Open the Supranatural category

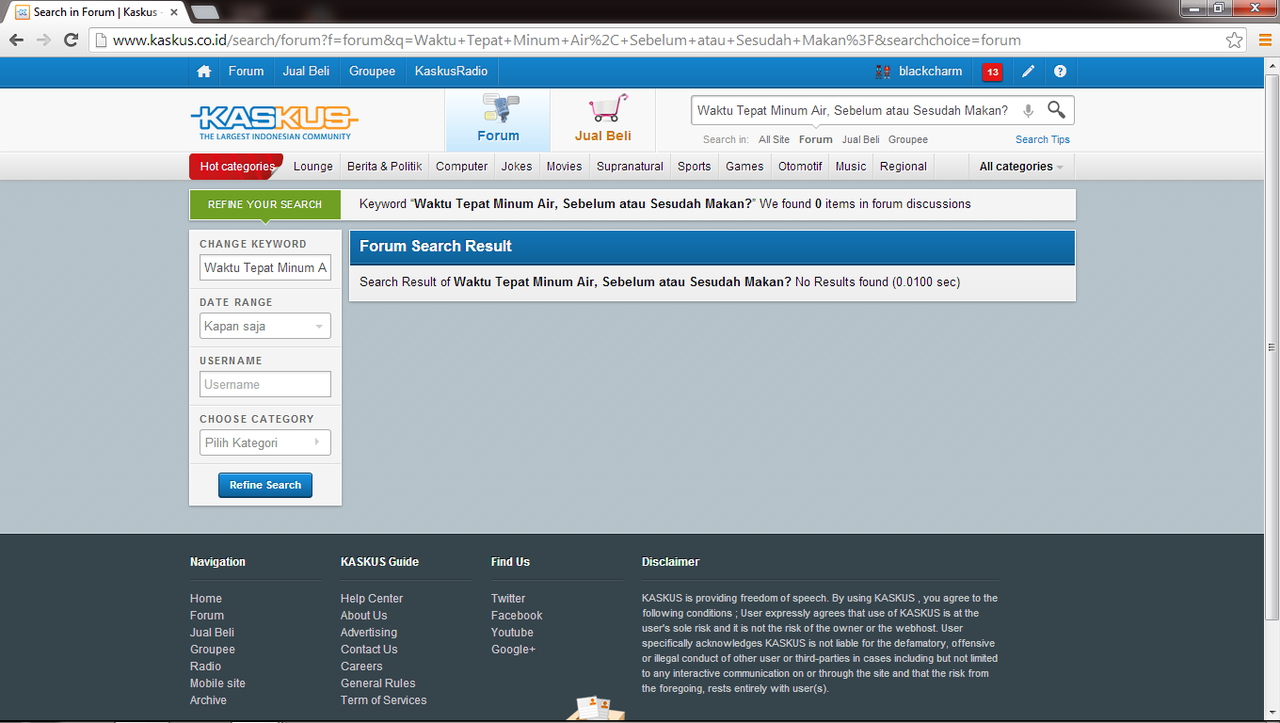630,167
